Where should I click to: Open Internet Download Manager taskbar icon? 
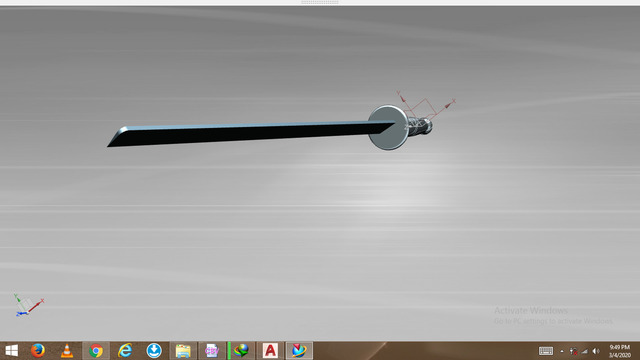click(x=241, y=351)
